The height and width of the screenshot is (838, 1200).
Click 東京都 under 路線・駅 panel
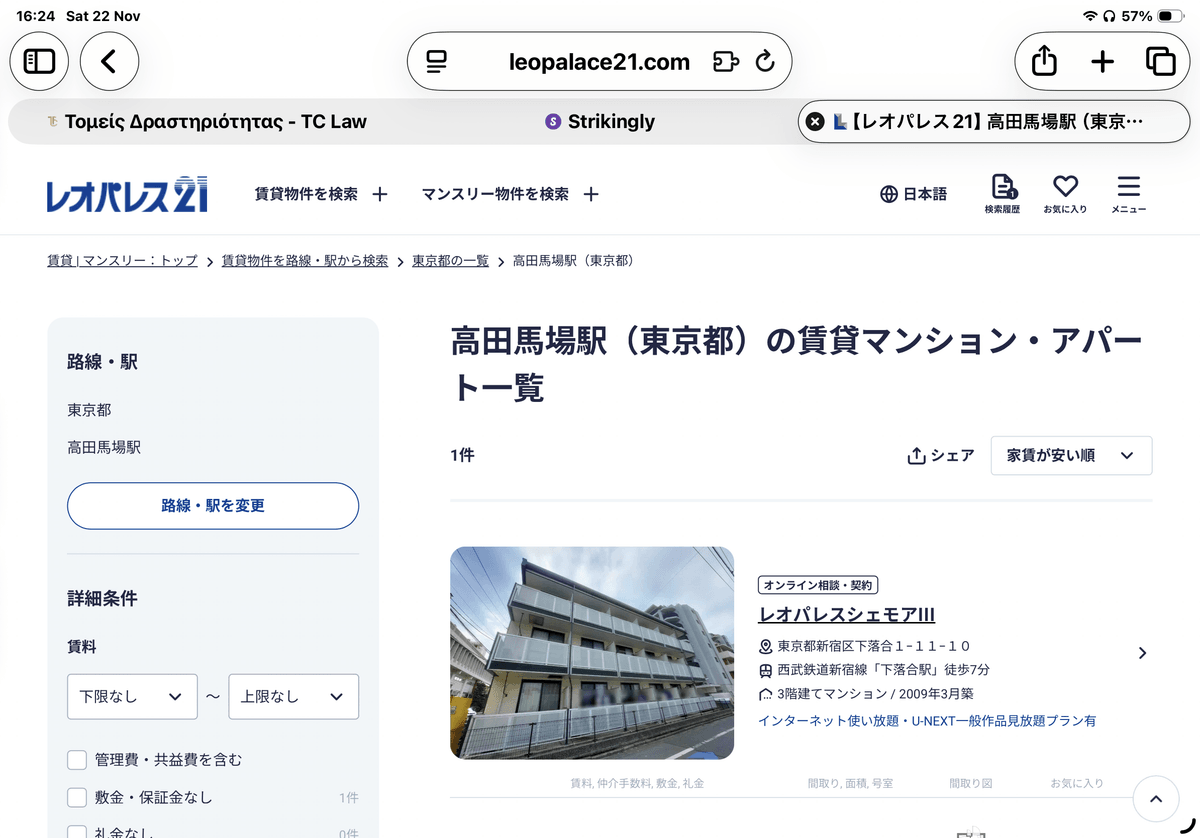coord(89,410)
